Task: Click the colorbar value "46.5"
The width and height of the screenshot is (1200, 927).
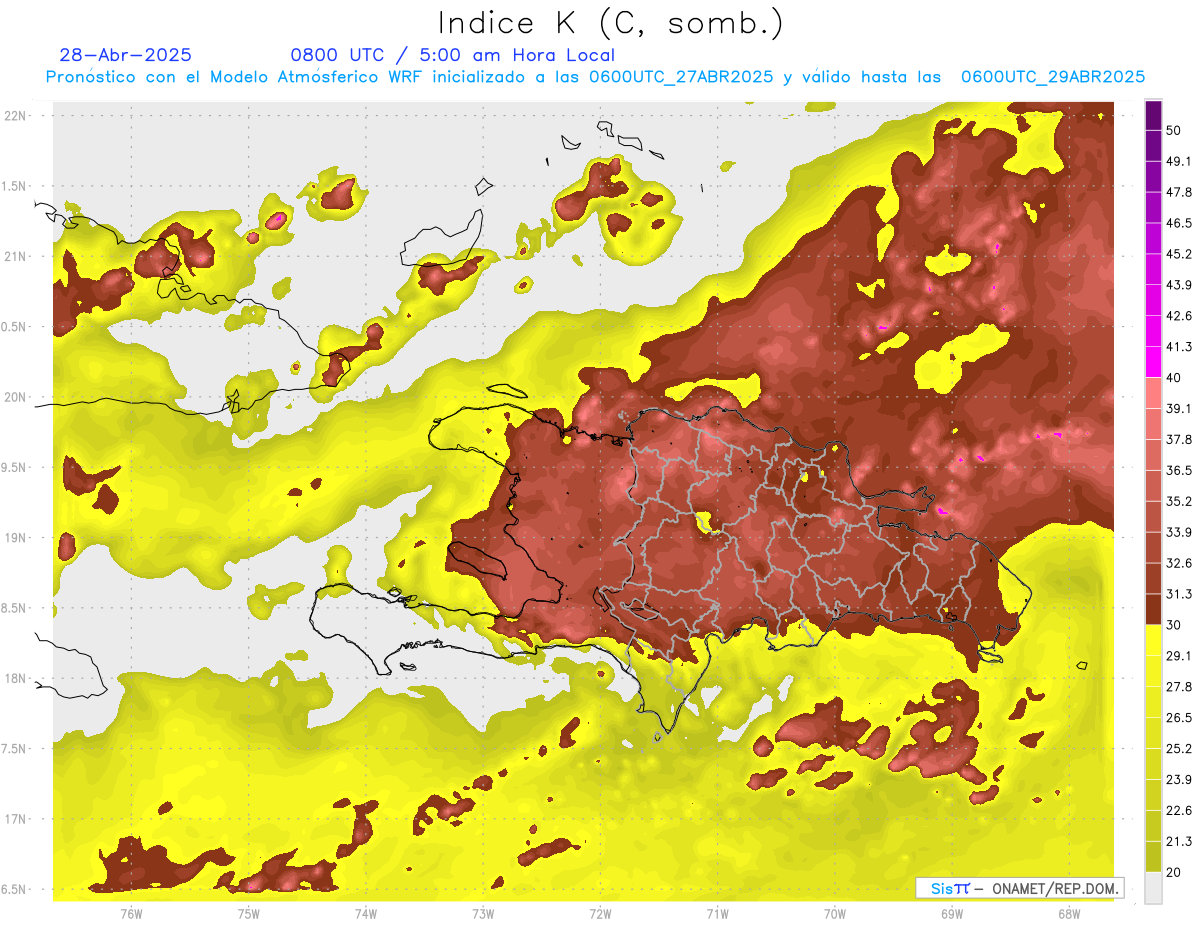Action: coord(1178,223)
